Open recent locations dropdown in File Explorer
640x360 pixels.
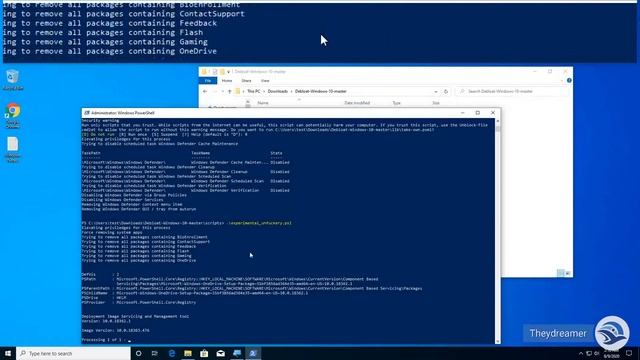pos(222,91)
